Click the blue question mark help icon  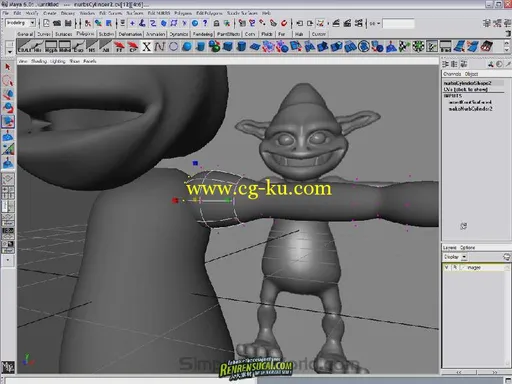205,23
